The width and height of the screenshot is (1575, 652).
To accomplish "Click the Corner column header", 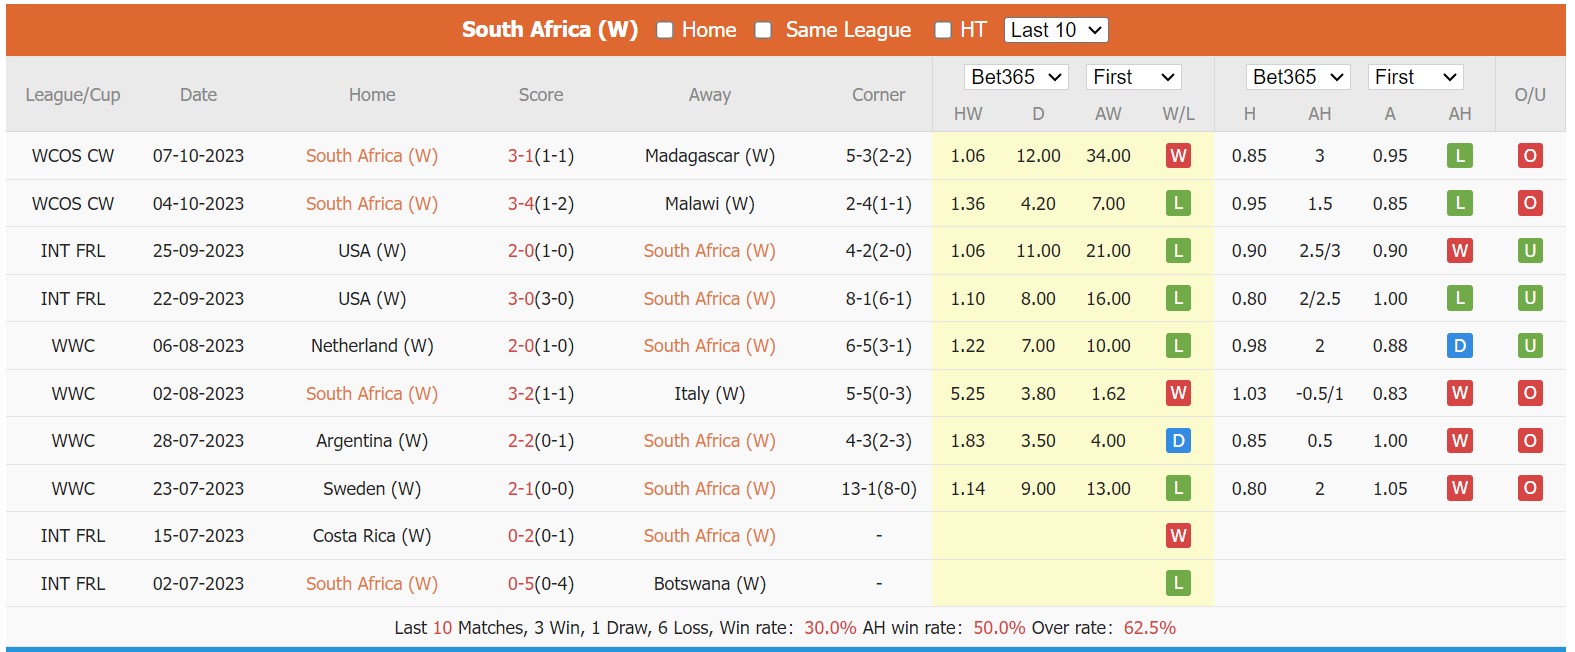I will click(x=878, y=94).
